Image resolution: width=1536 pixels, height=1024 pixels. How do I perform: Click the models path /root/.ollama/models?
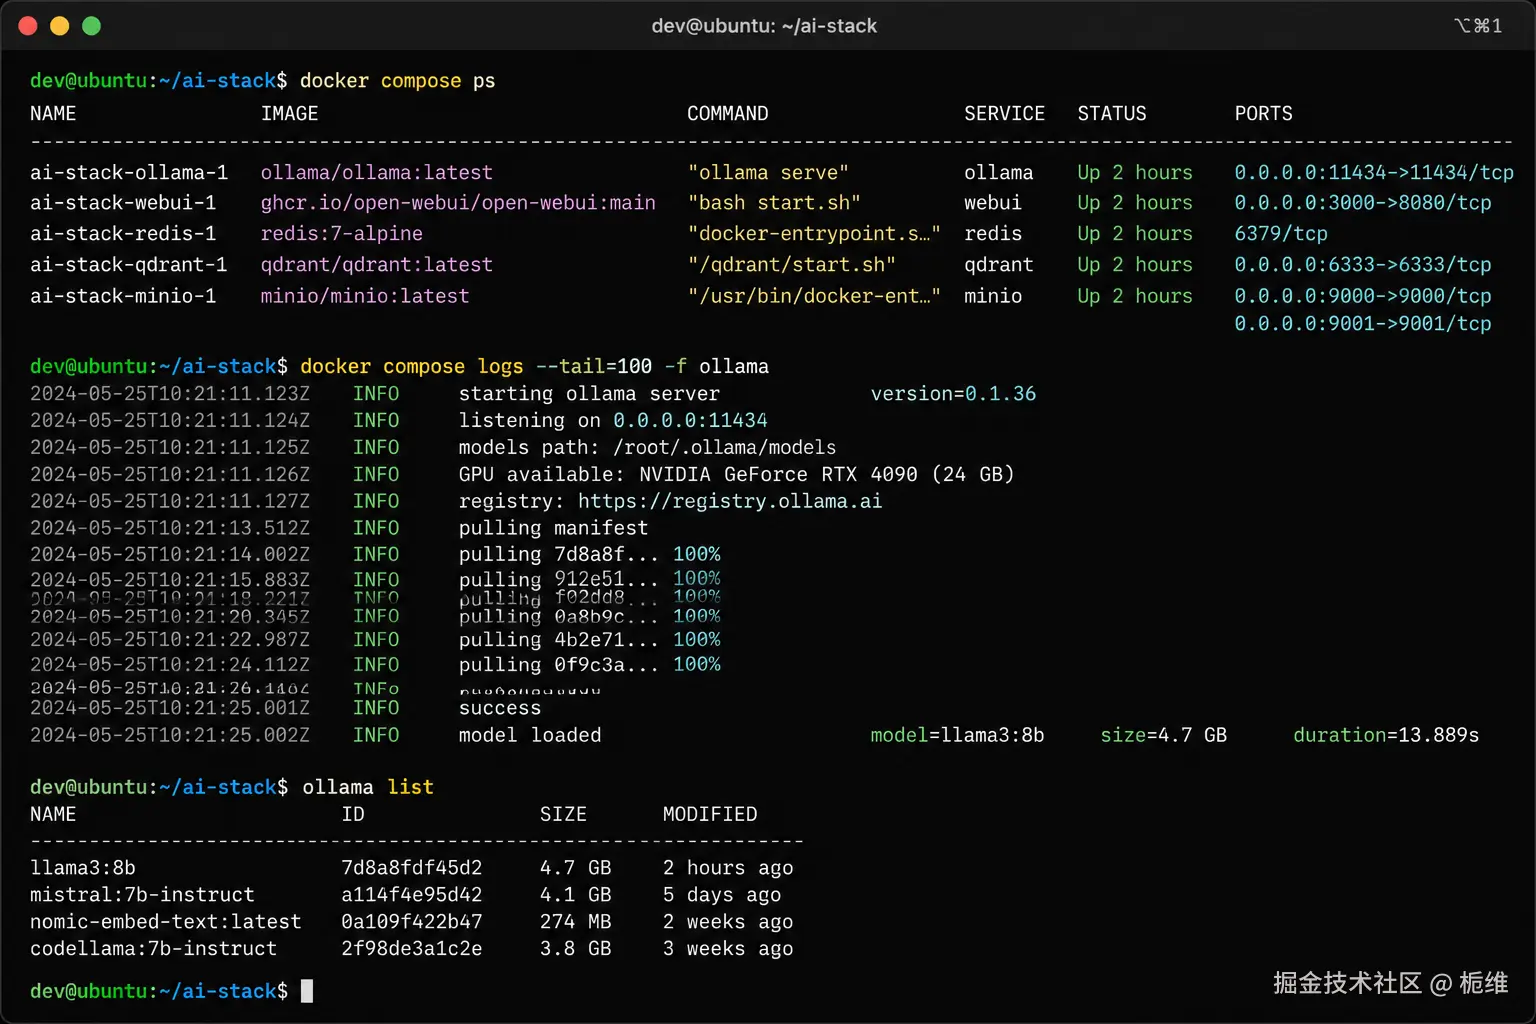725,448
